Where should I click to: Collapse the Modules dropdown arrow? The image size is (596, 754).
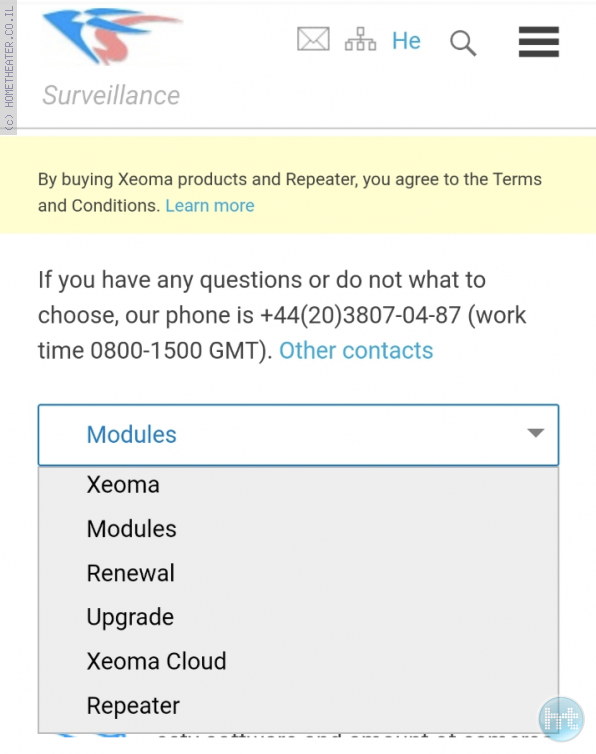point(535,433)
